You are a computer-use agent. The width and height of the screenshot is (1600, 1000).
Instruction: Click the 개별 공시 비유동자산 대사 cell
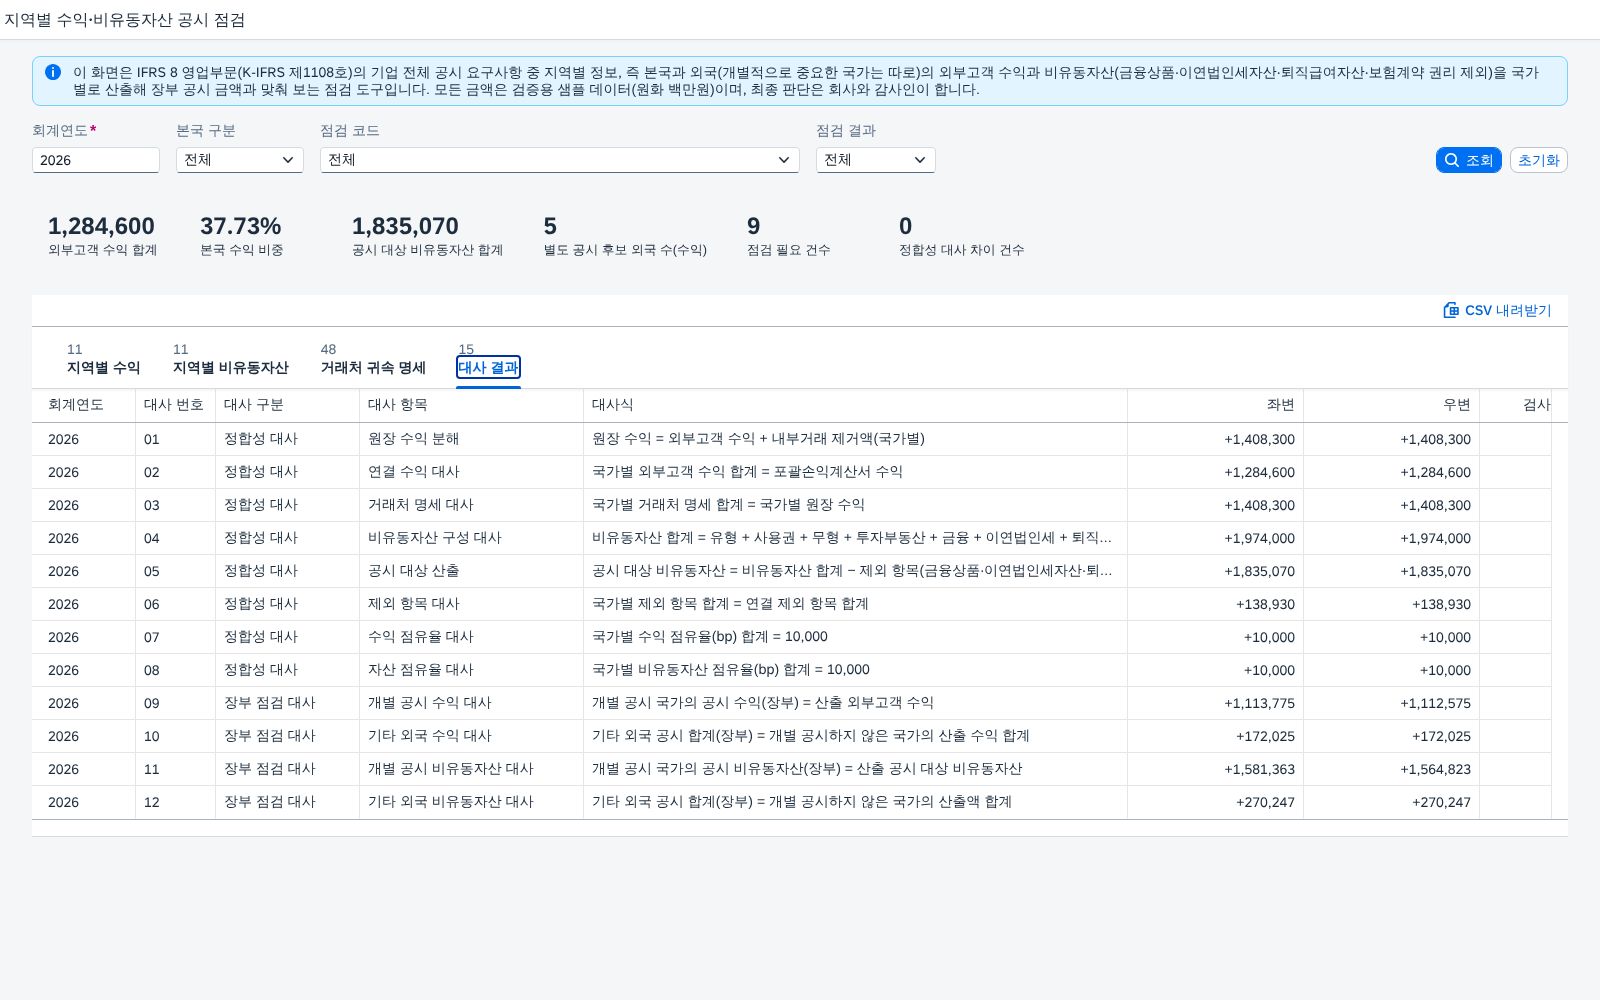click(x=471, y=769)
